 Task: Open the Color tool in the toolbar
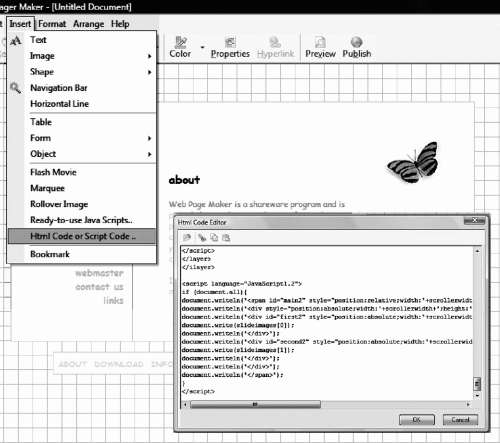tap(180, 47)
